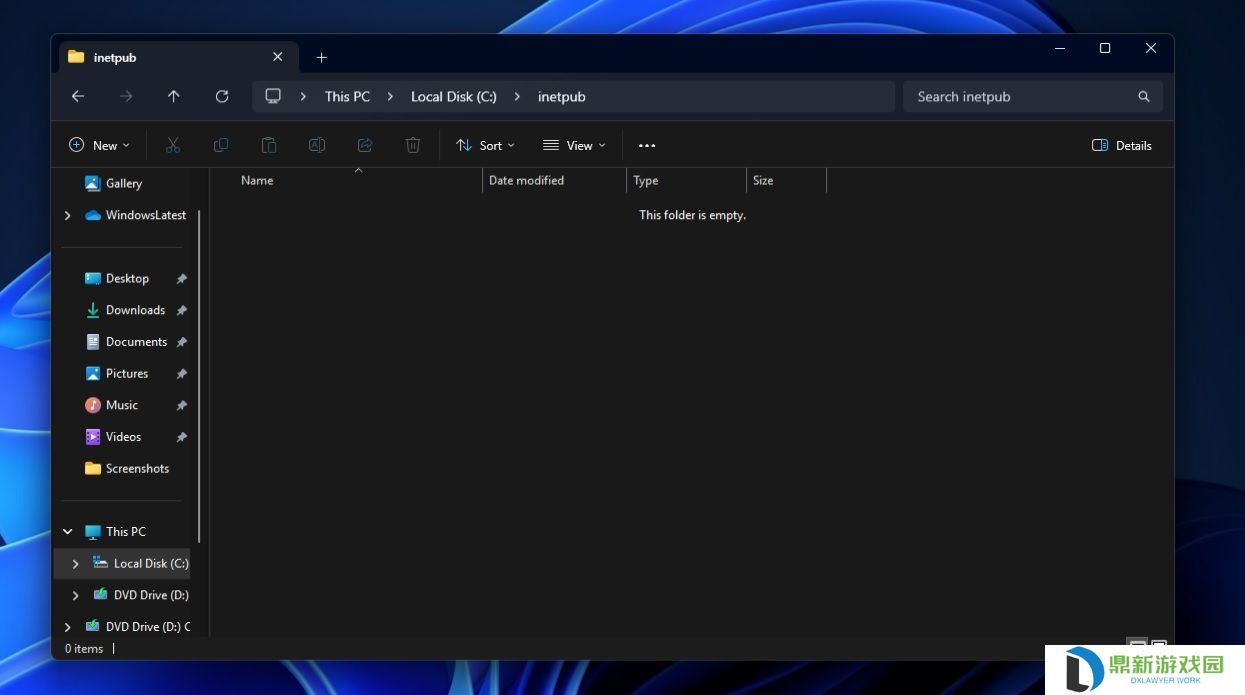Navigate to This PC in breadcrumb
1245x695 pixels.
coord(347,97)
